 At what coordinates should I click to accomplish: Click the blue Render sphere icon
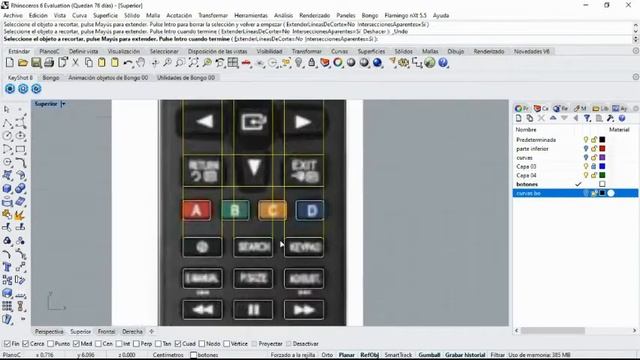click(x=378, y=63)
